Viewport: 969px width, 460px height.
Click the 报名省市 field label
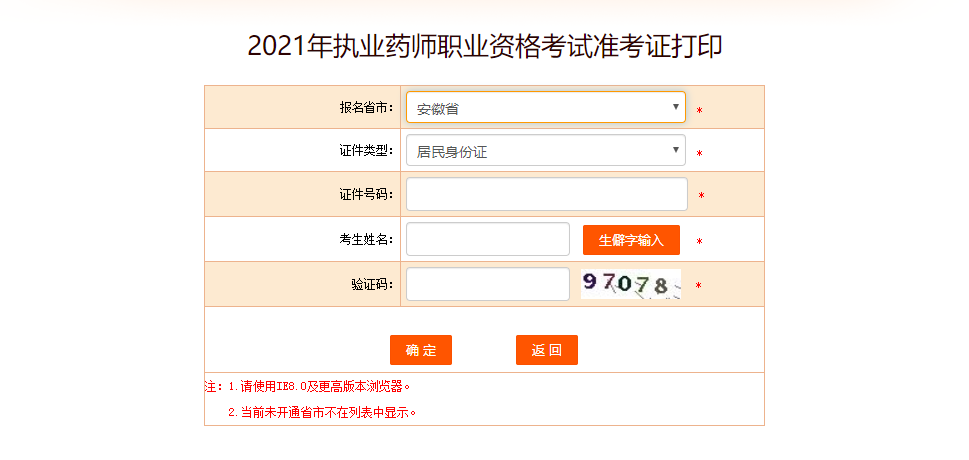click(x=366, y=107)
